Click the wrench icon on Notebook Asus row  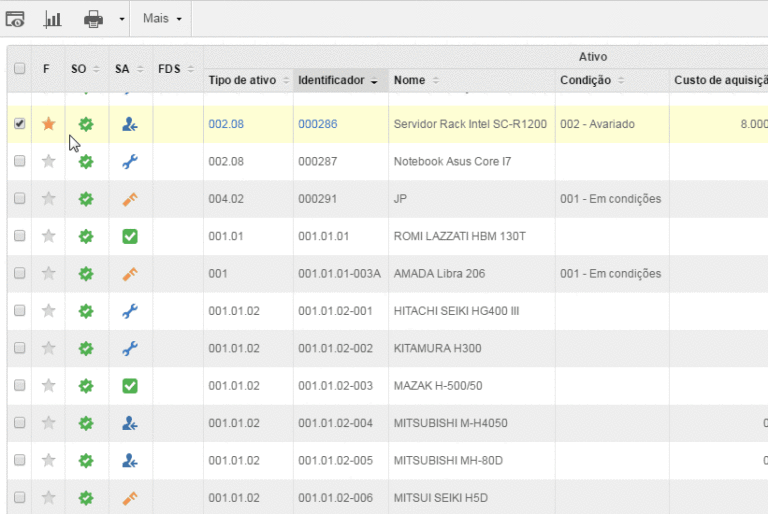point(129,161)
